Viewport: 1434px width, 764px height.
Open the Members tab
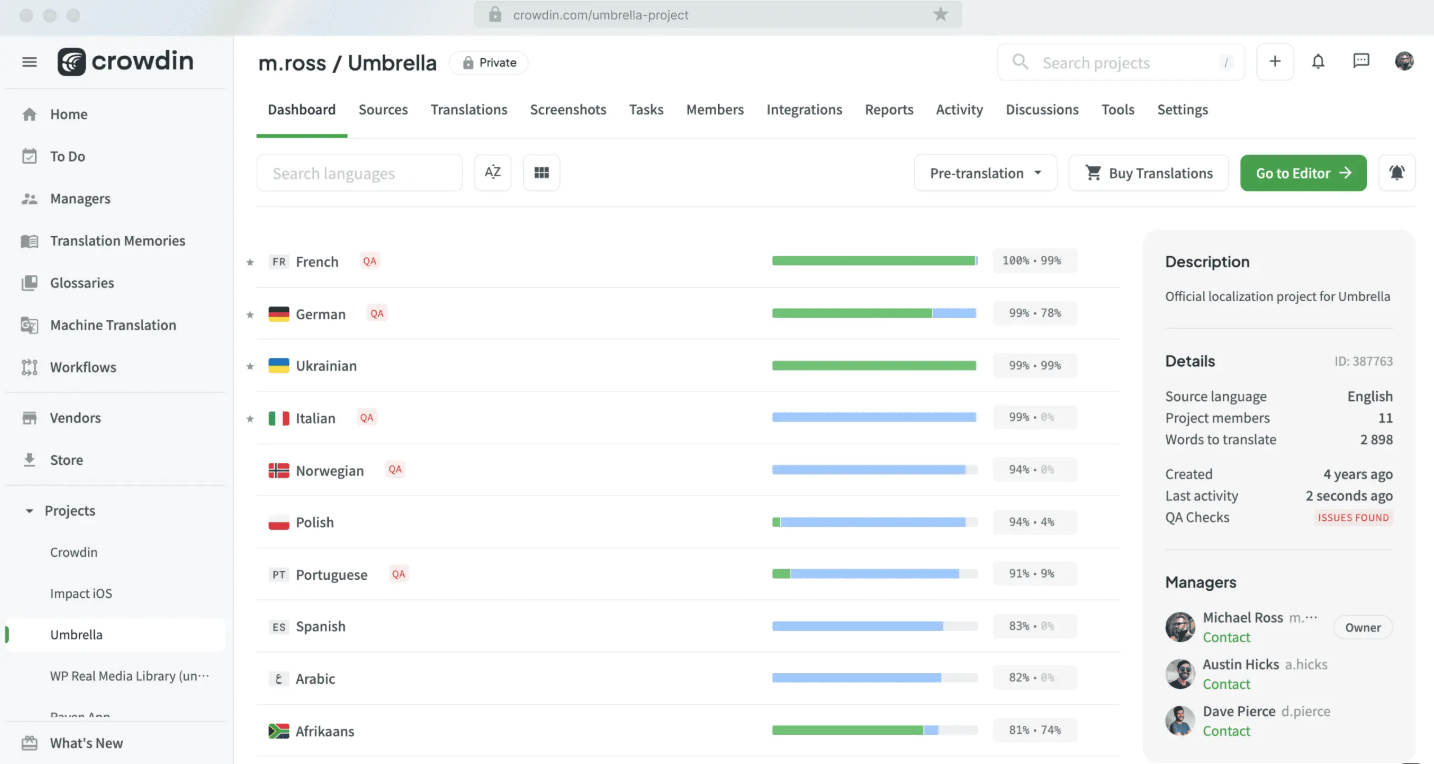715,110
